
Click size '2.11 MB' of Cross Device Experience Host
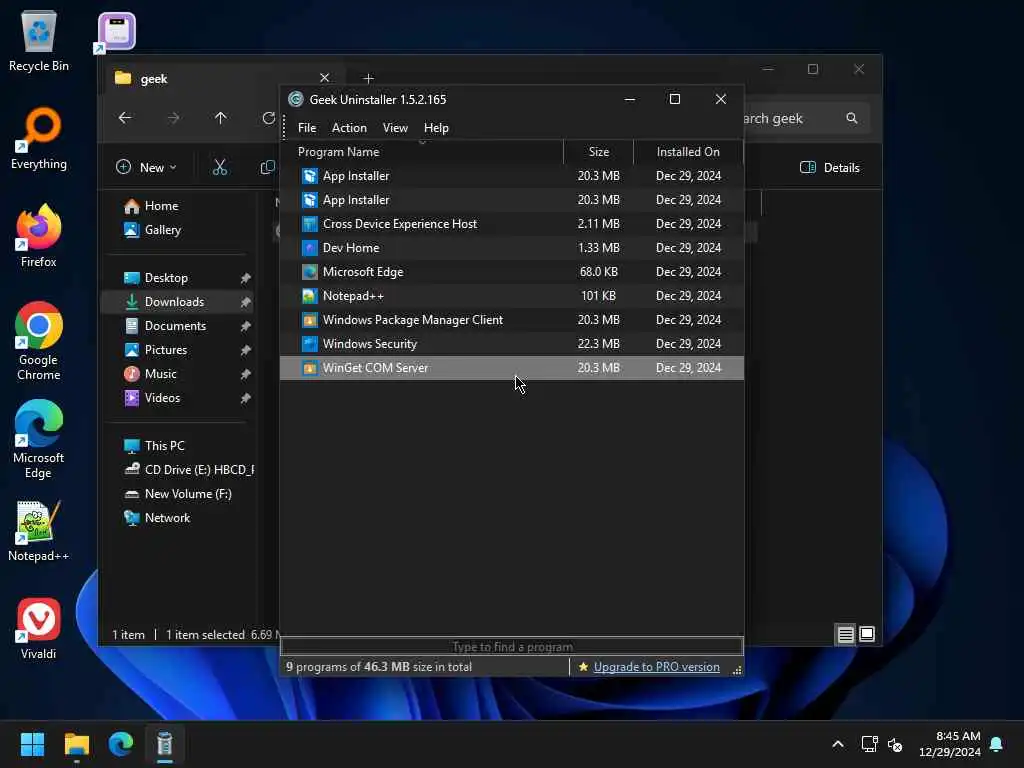click(598, 224)
